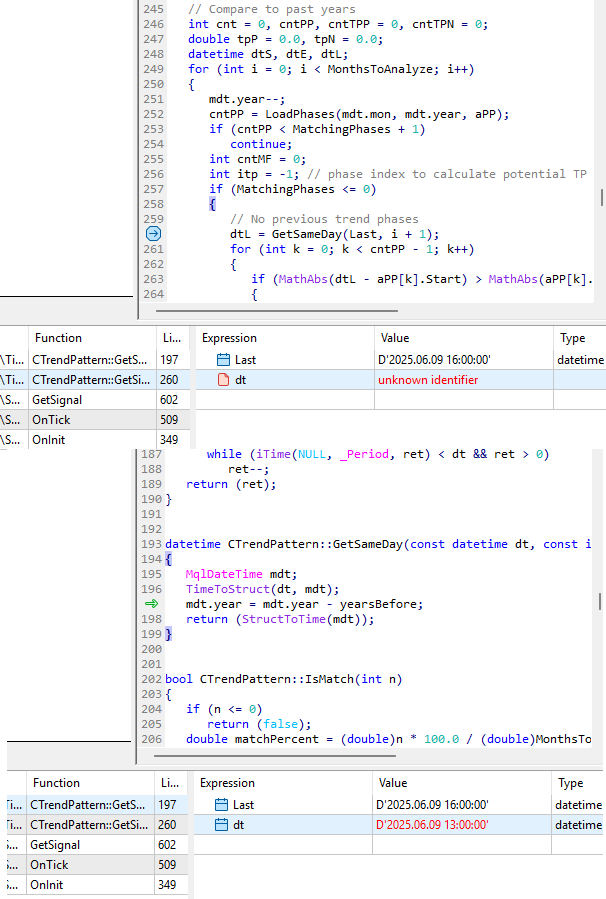The height and width of the screenshot is (899, 606).
Task: Select the GetSignal 602 row in the upper call stack
Action: pyautogui.click(x=95, y=400)
